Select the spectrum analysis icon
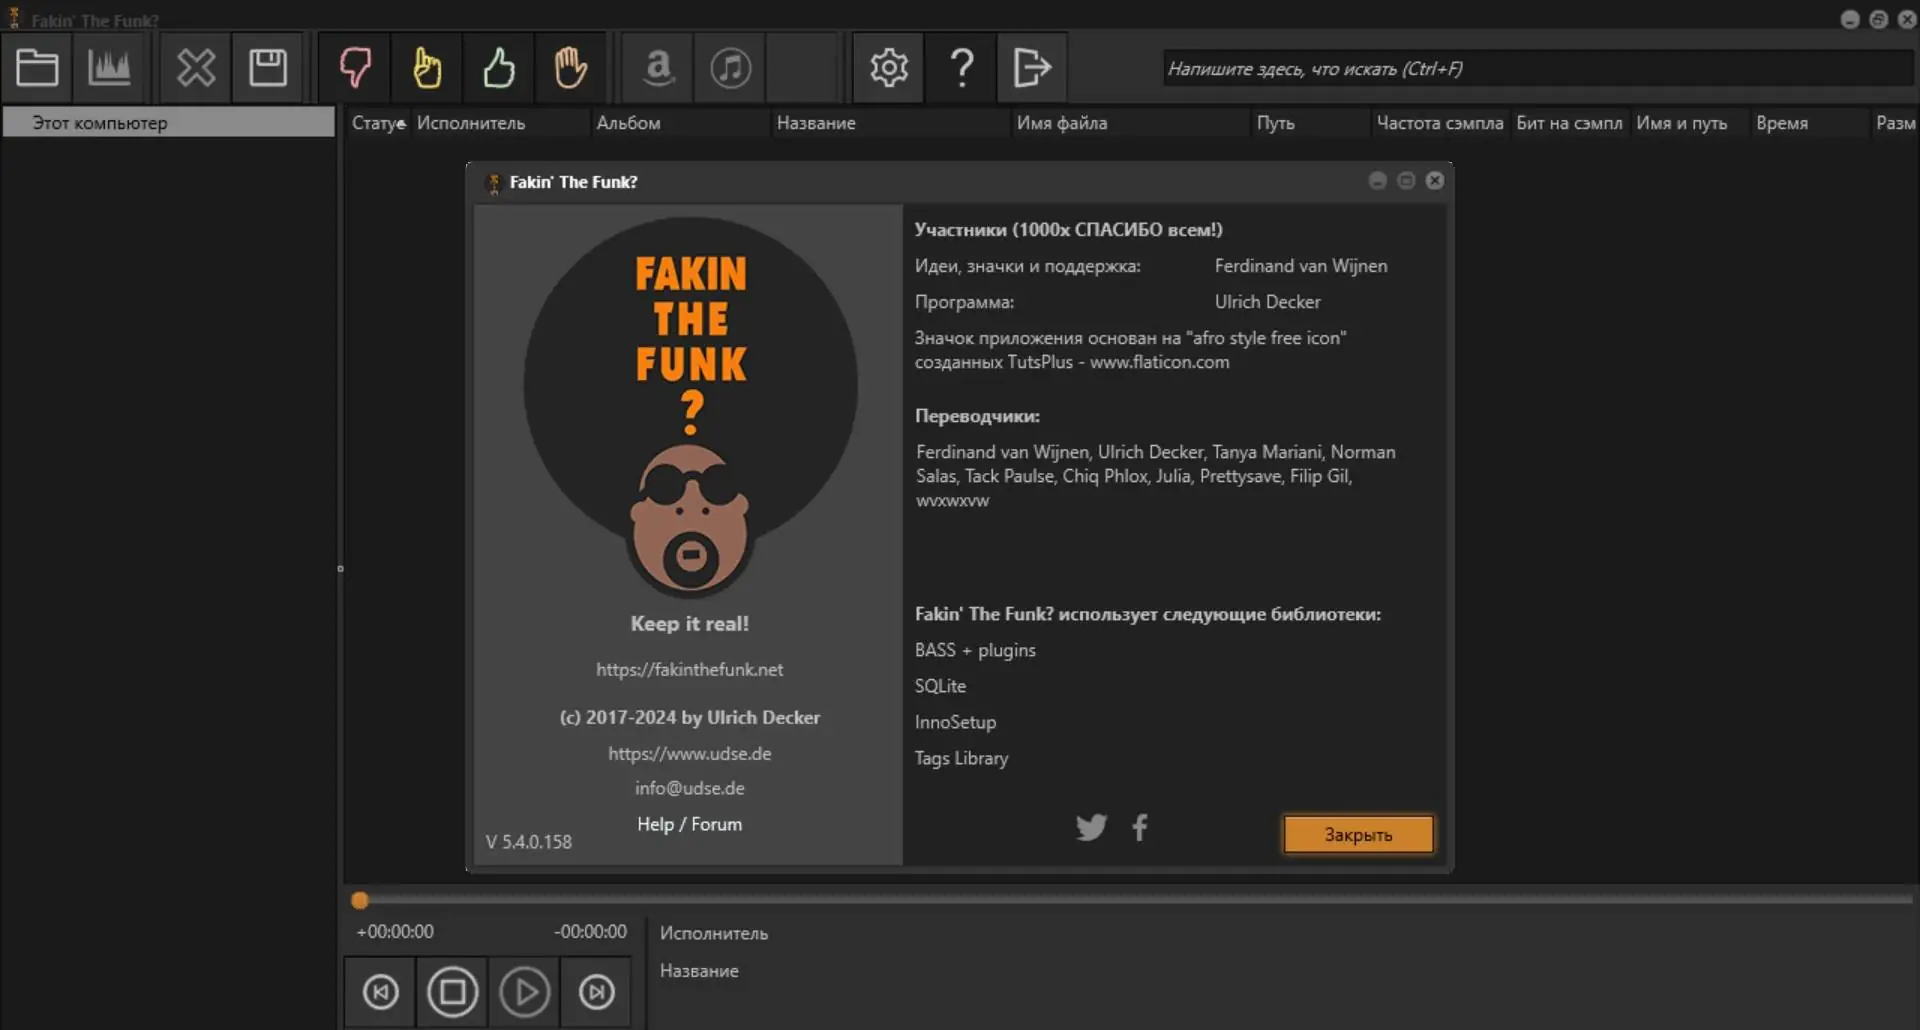This screenshot has height=1030, width=1920. (111, 67)
